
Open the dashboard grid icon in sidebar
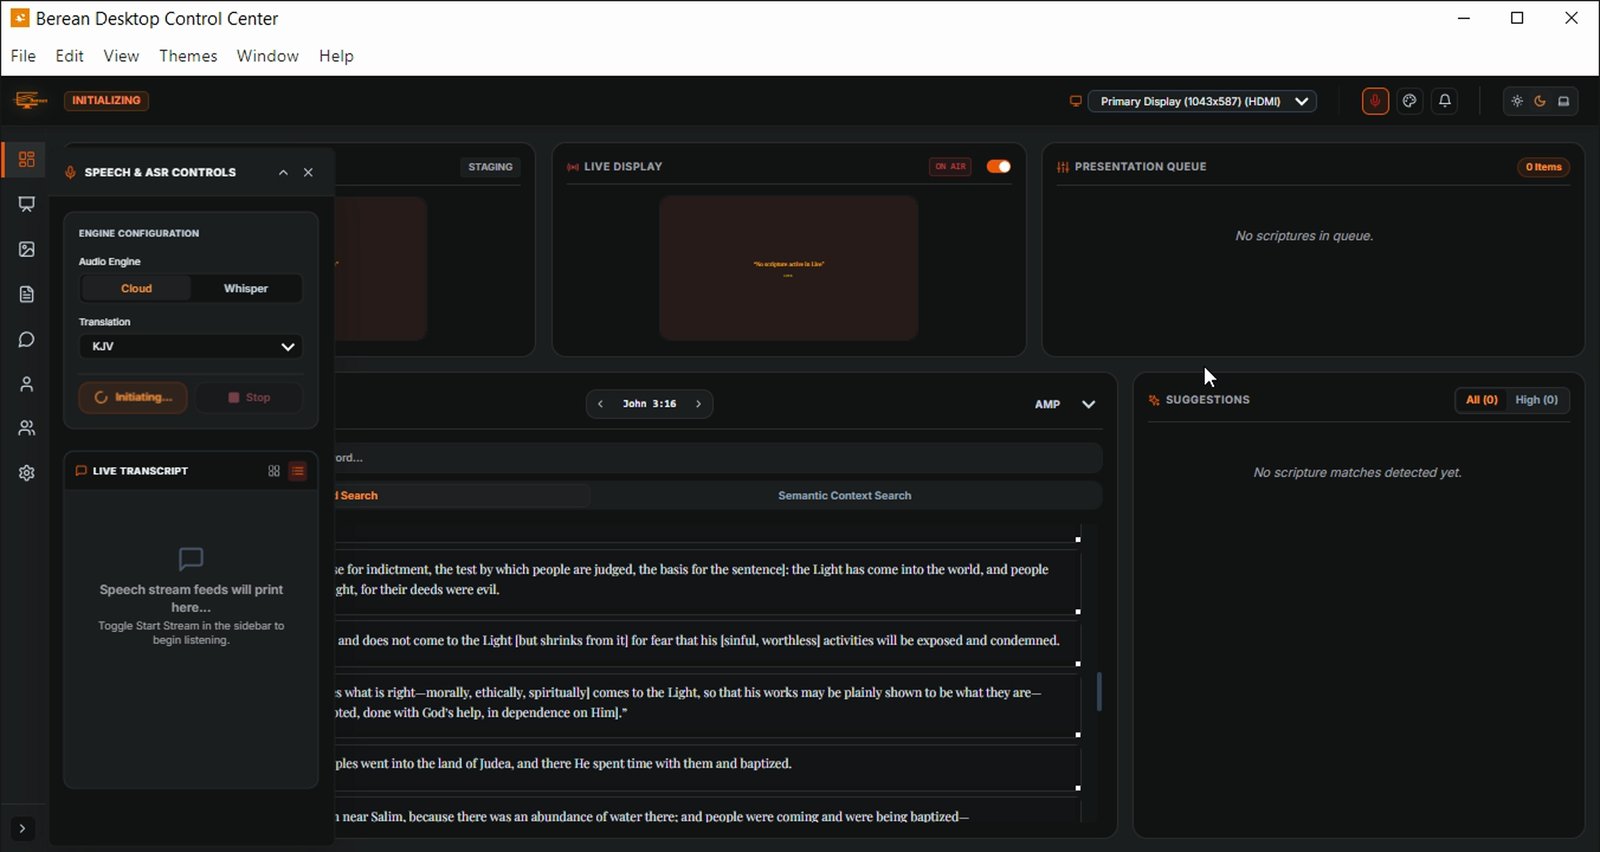click(27, 159)
